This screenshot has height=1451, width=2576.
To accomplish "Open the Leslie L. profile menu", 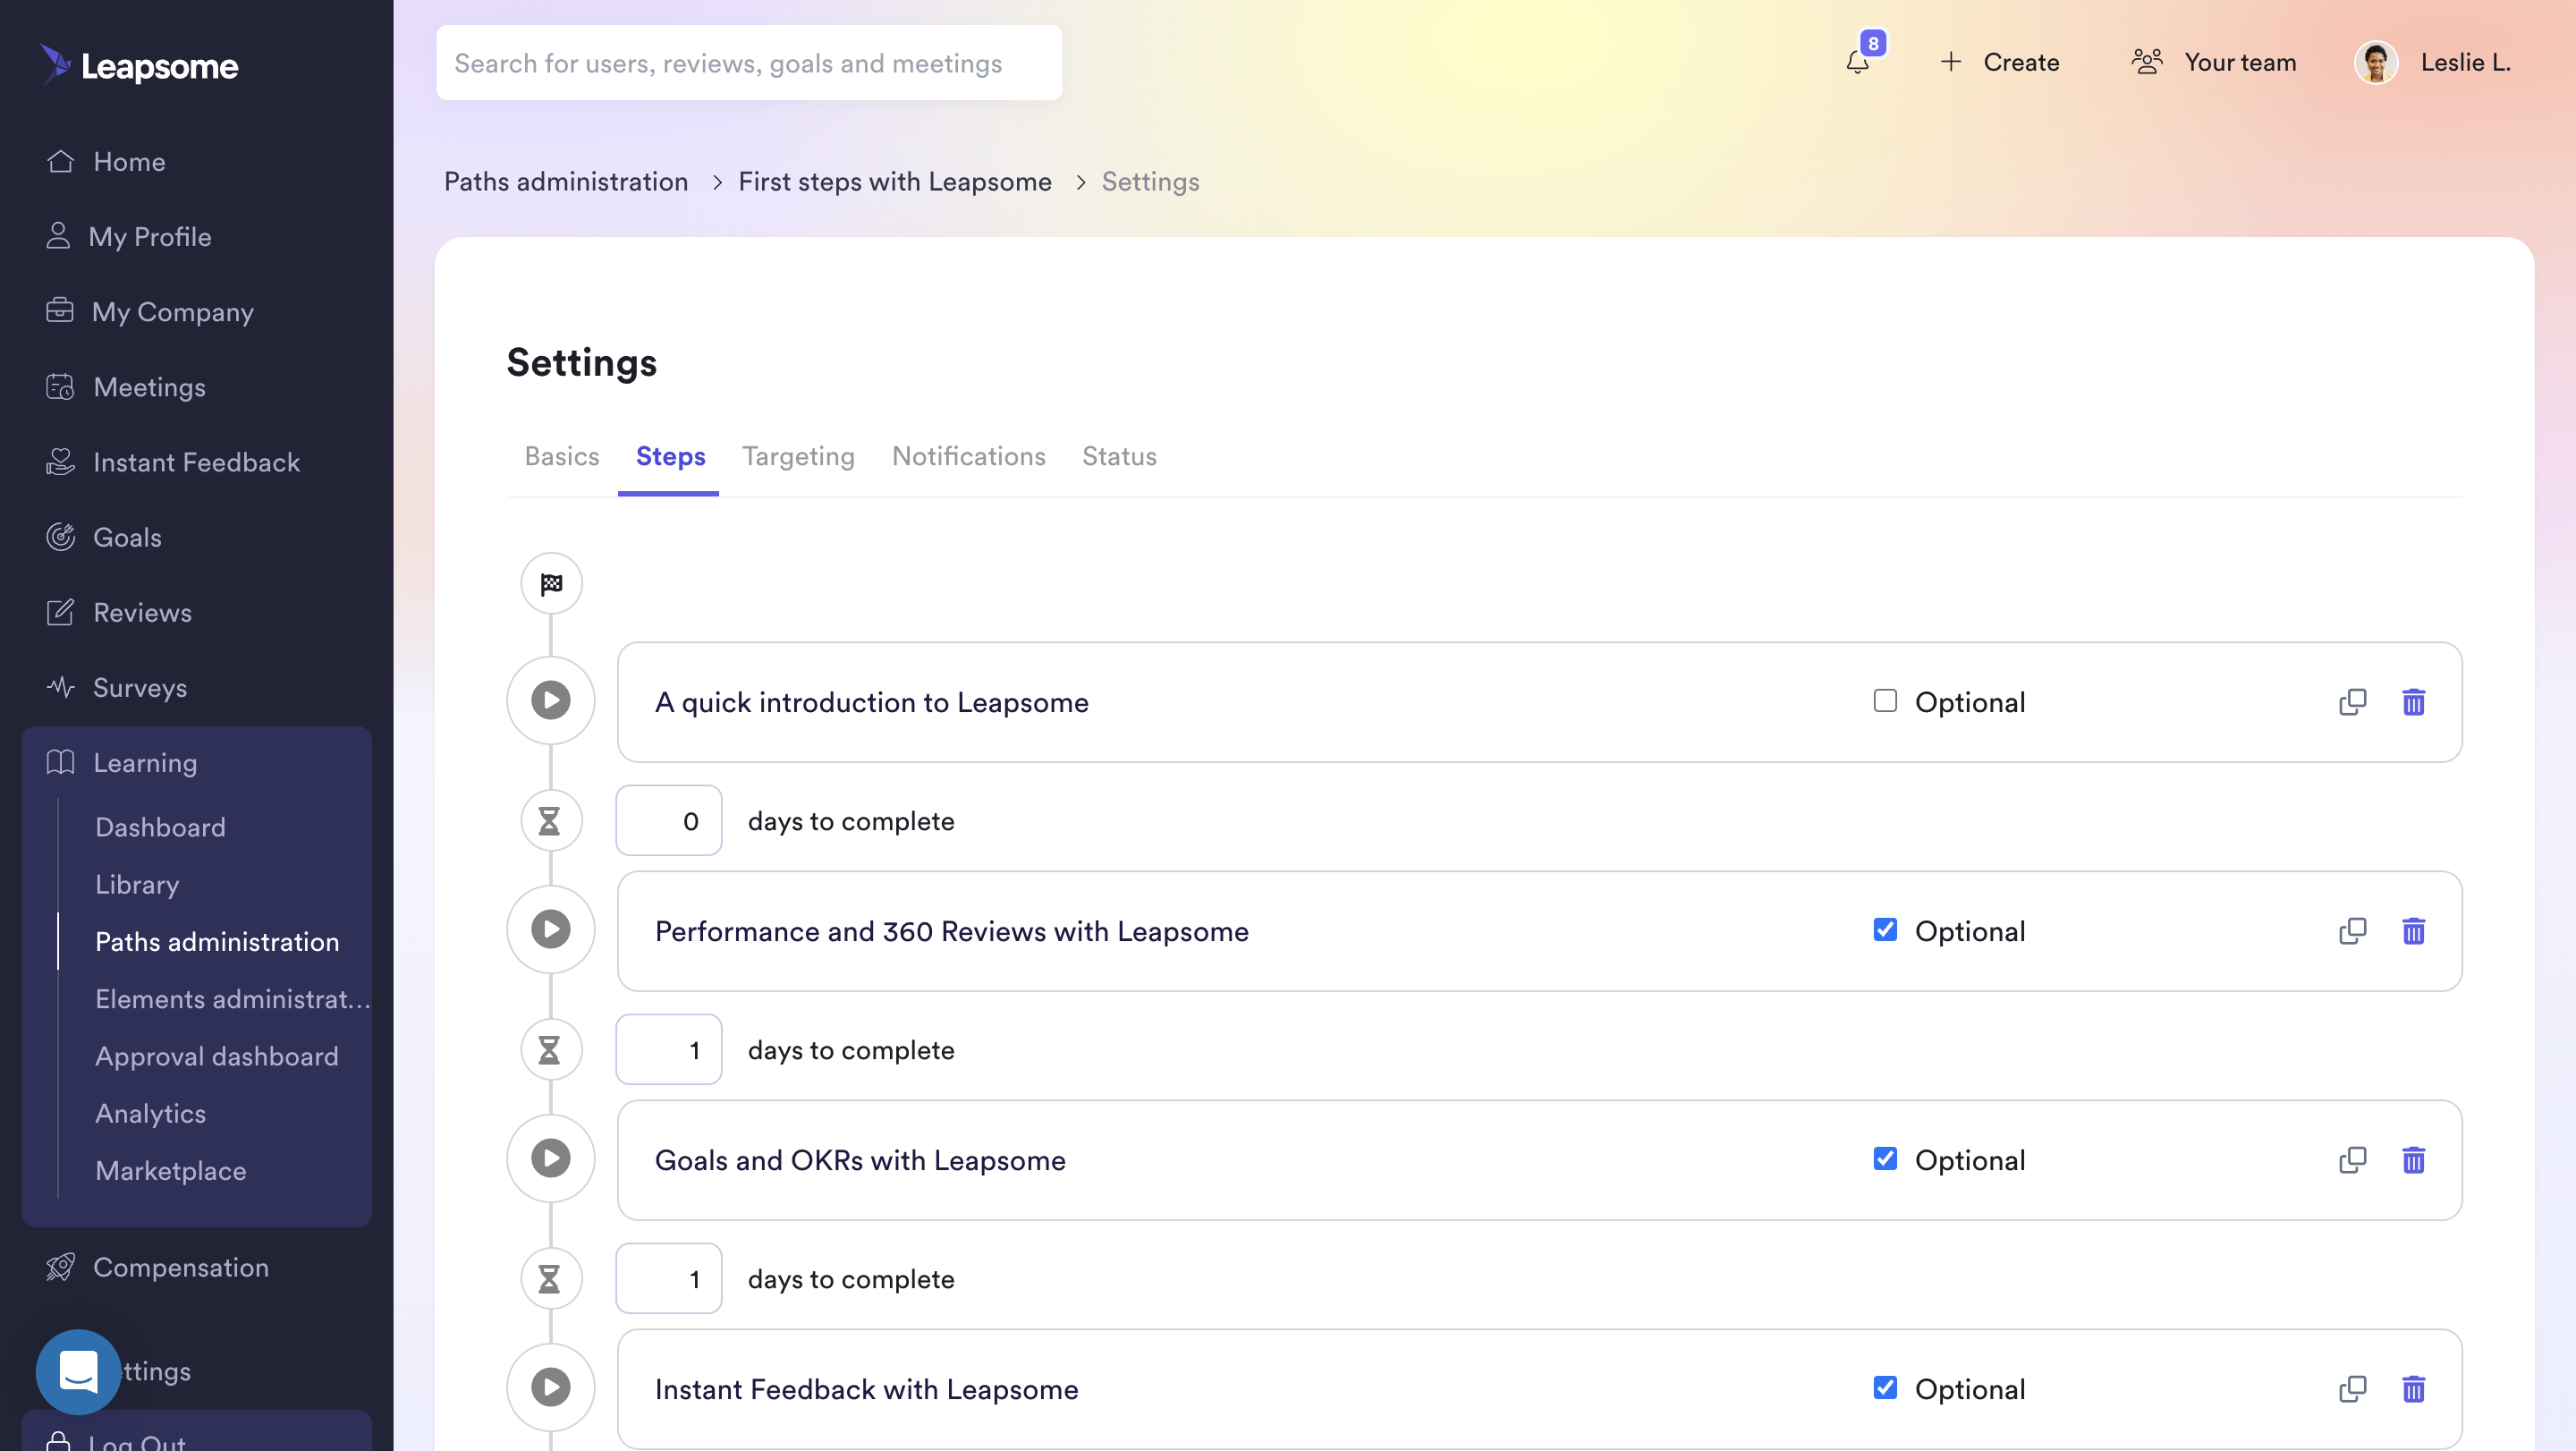I will point(2432,62).
